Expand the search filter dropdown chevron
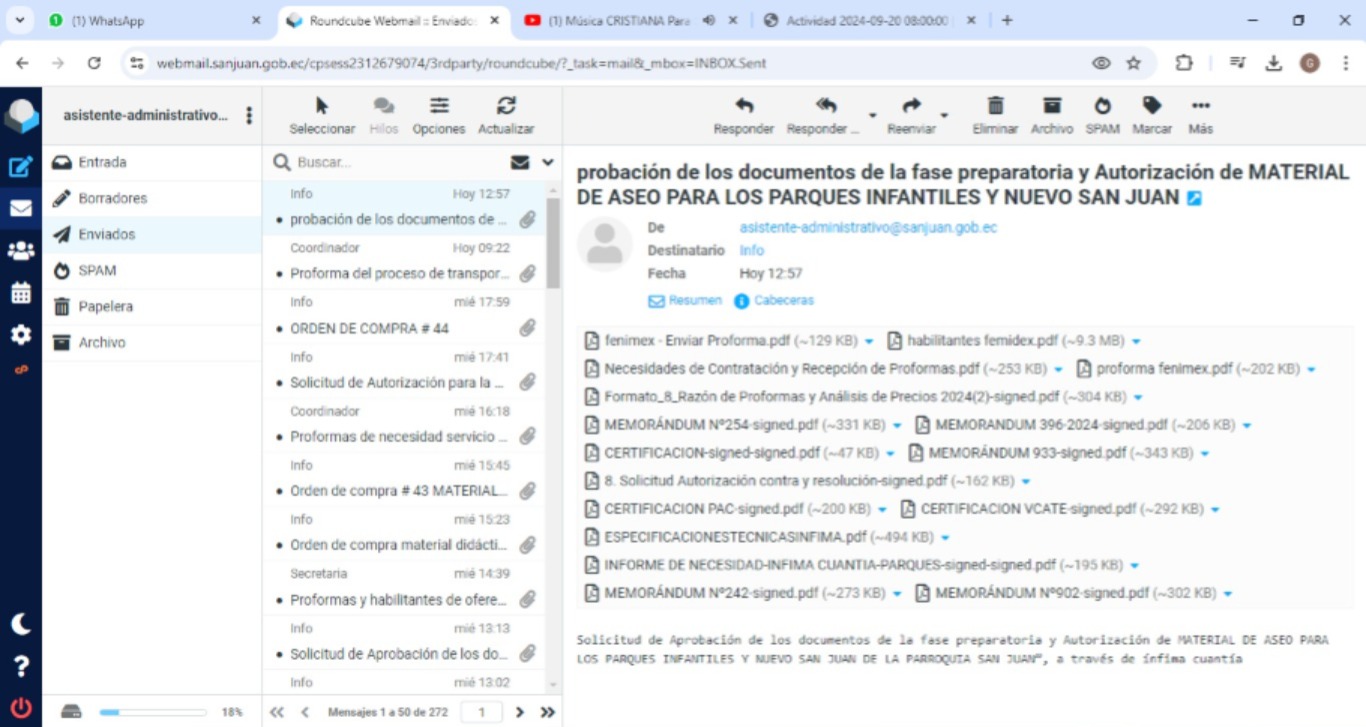1366x727 pixels. click(x=548, y=162)
